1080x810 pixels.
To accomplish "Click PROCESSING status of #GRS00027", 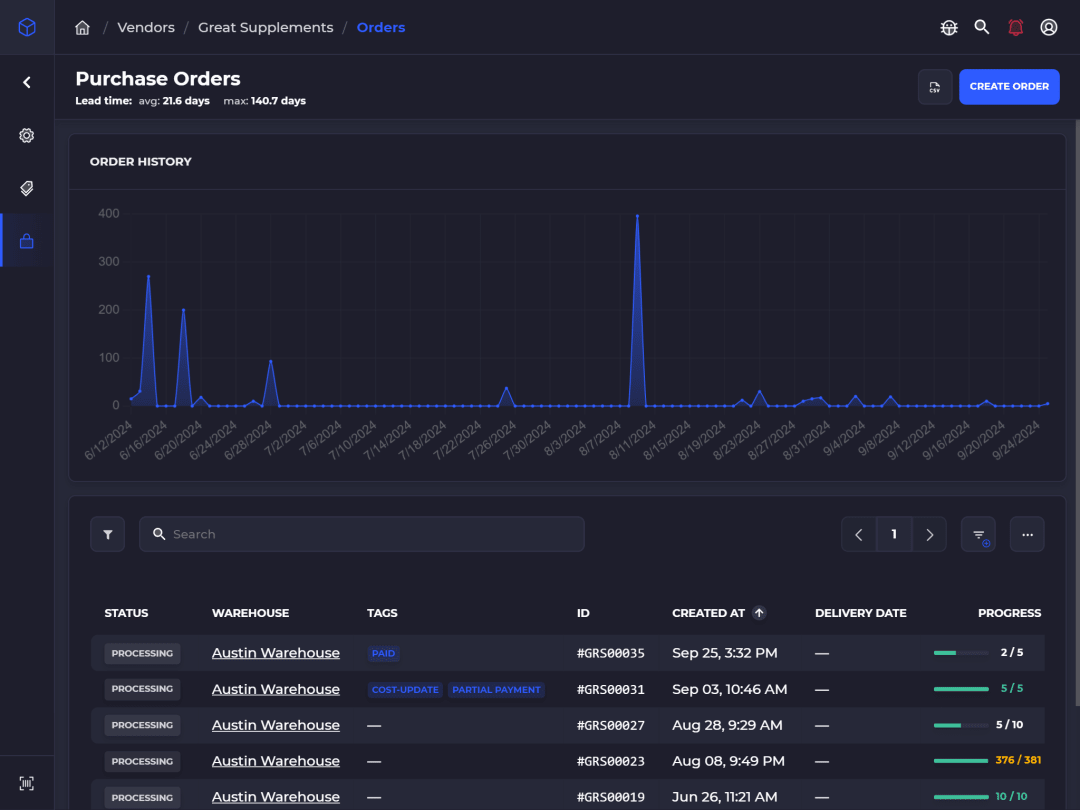I will point(143,725).
